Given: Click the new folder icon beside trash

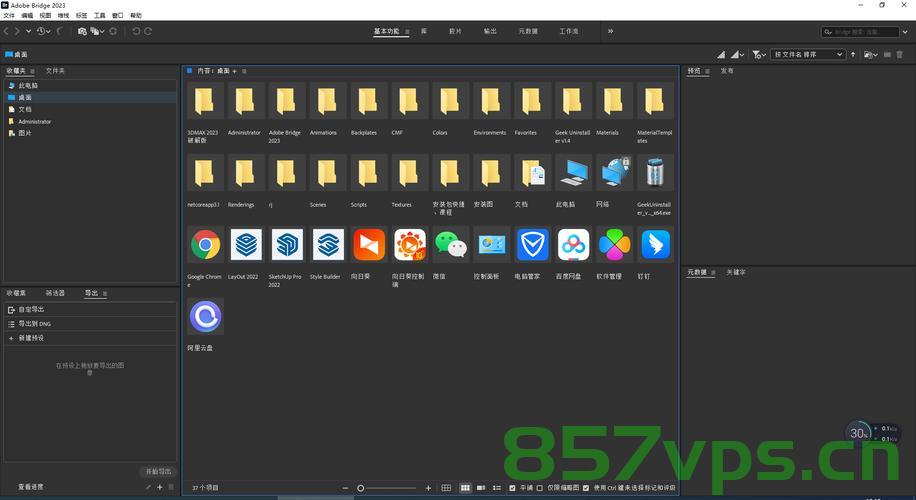Looking at the screenshot, I should (x=887, y=54).
